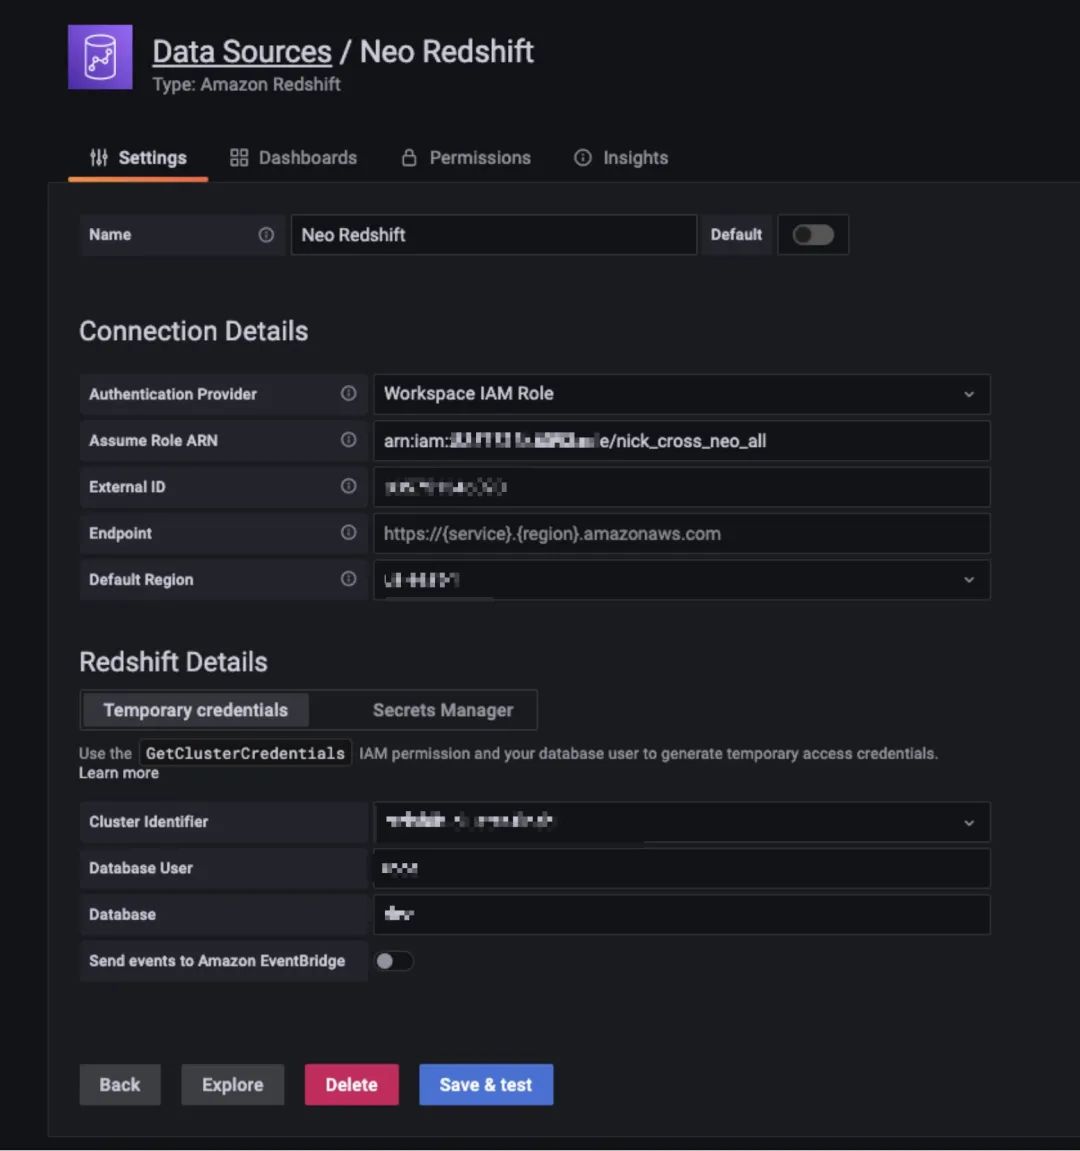Click the Dashboards tab grid icon
Image resolution: width=1080 pixels, height=1151 pixels.
tap(239, 158)
